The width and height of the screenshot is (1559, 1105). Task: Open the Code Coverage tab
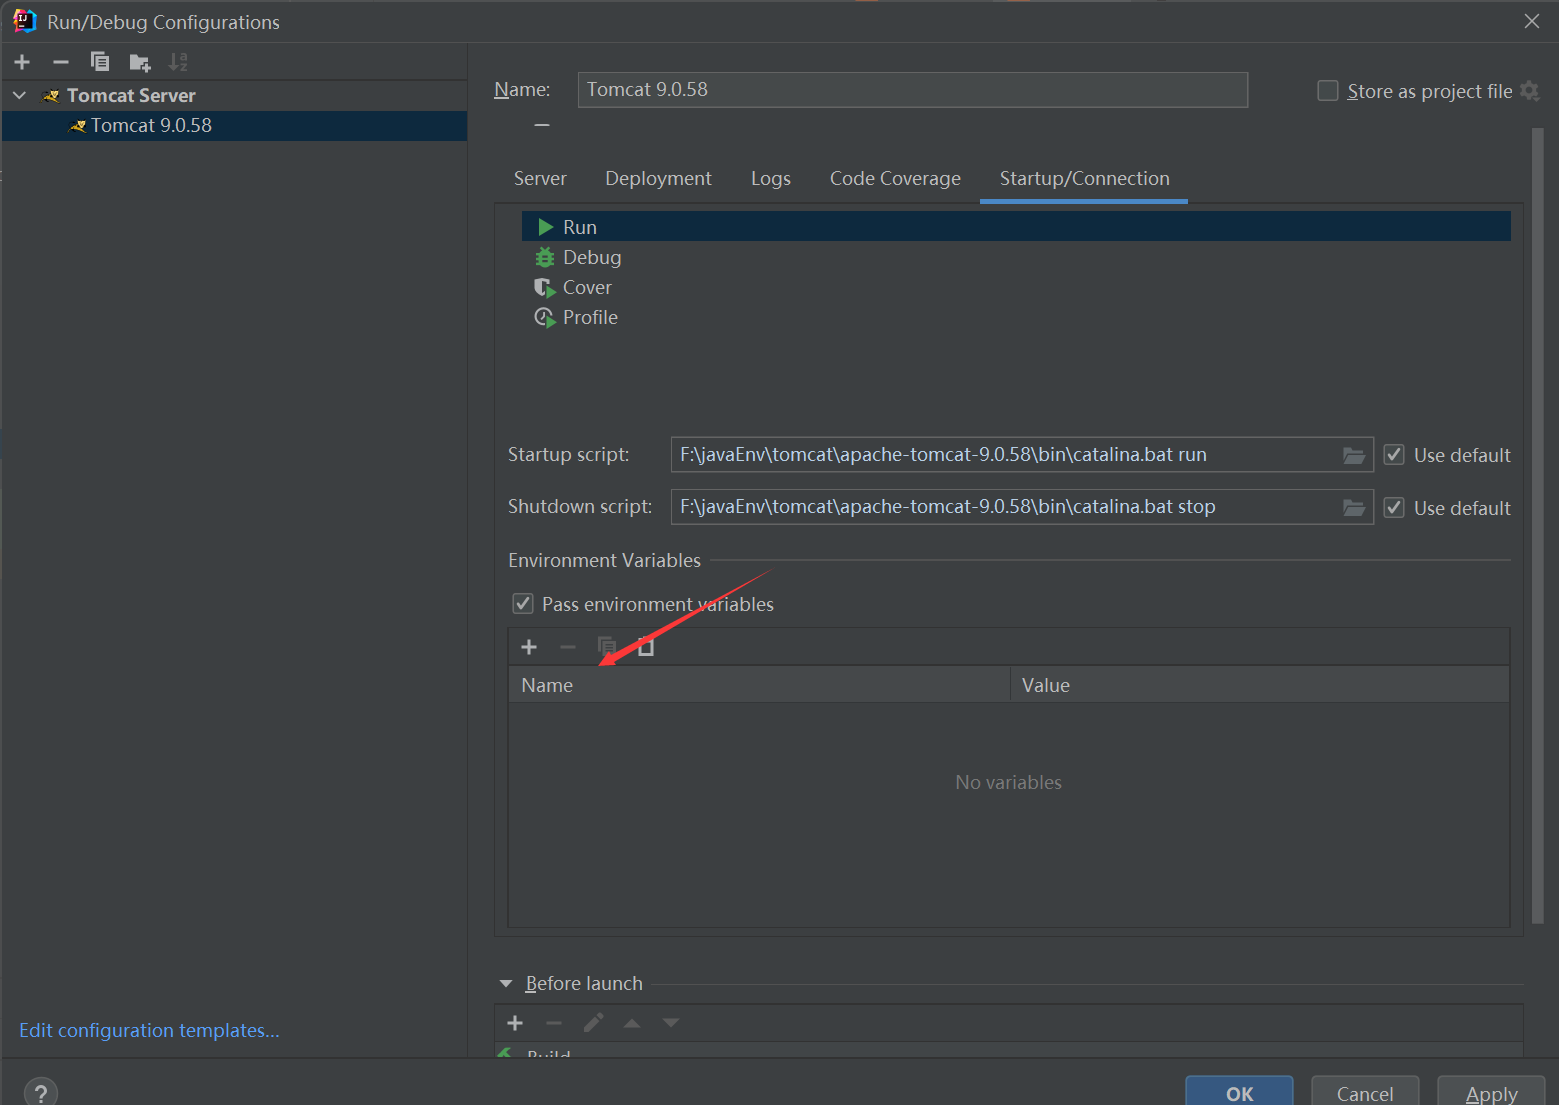[x=895, y=178]
